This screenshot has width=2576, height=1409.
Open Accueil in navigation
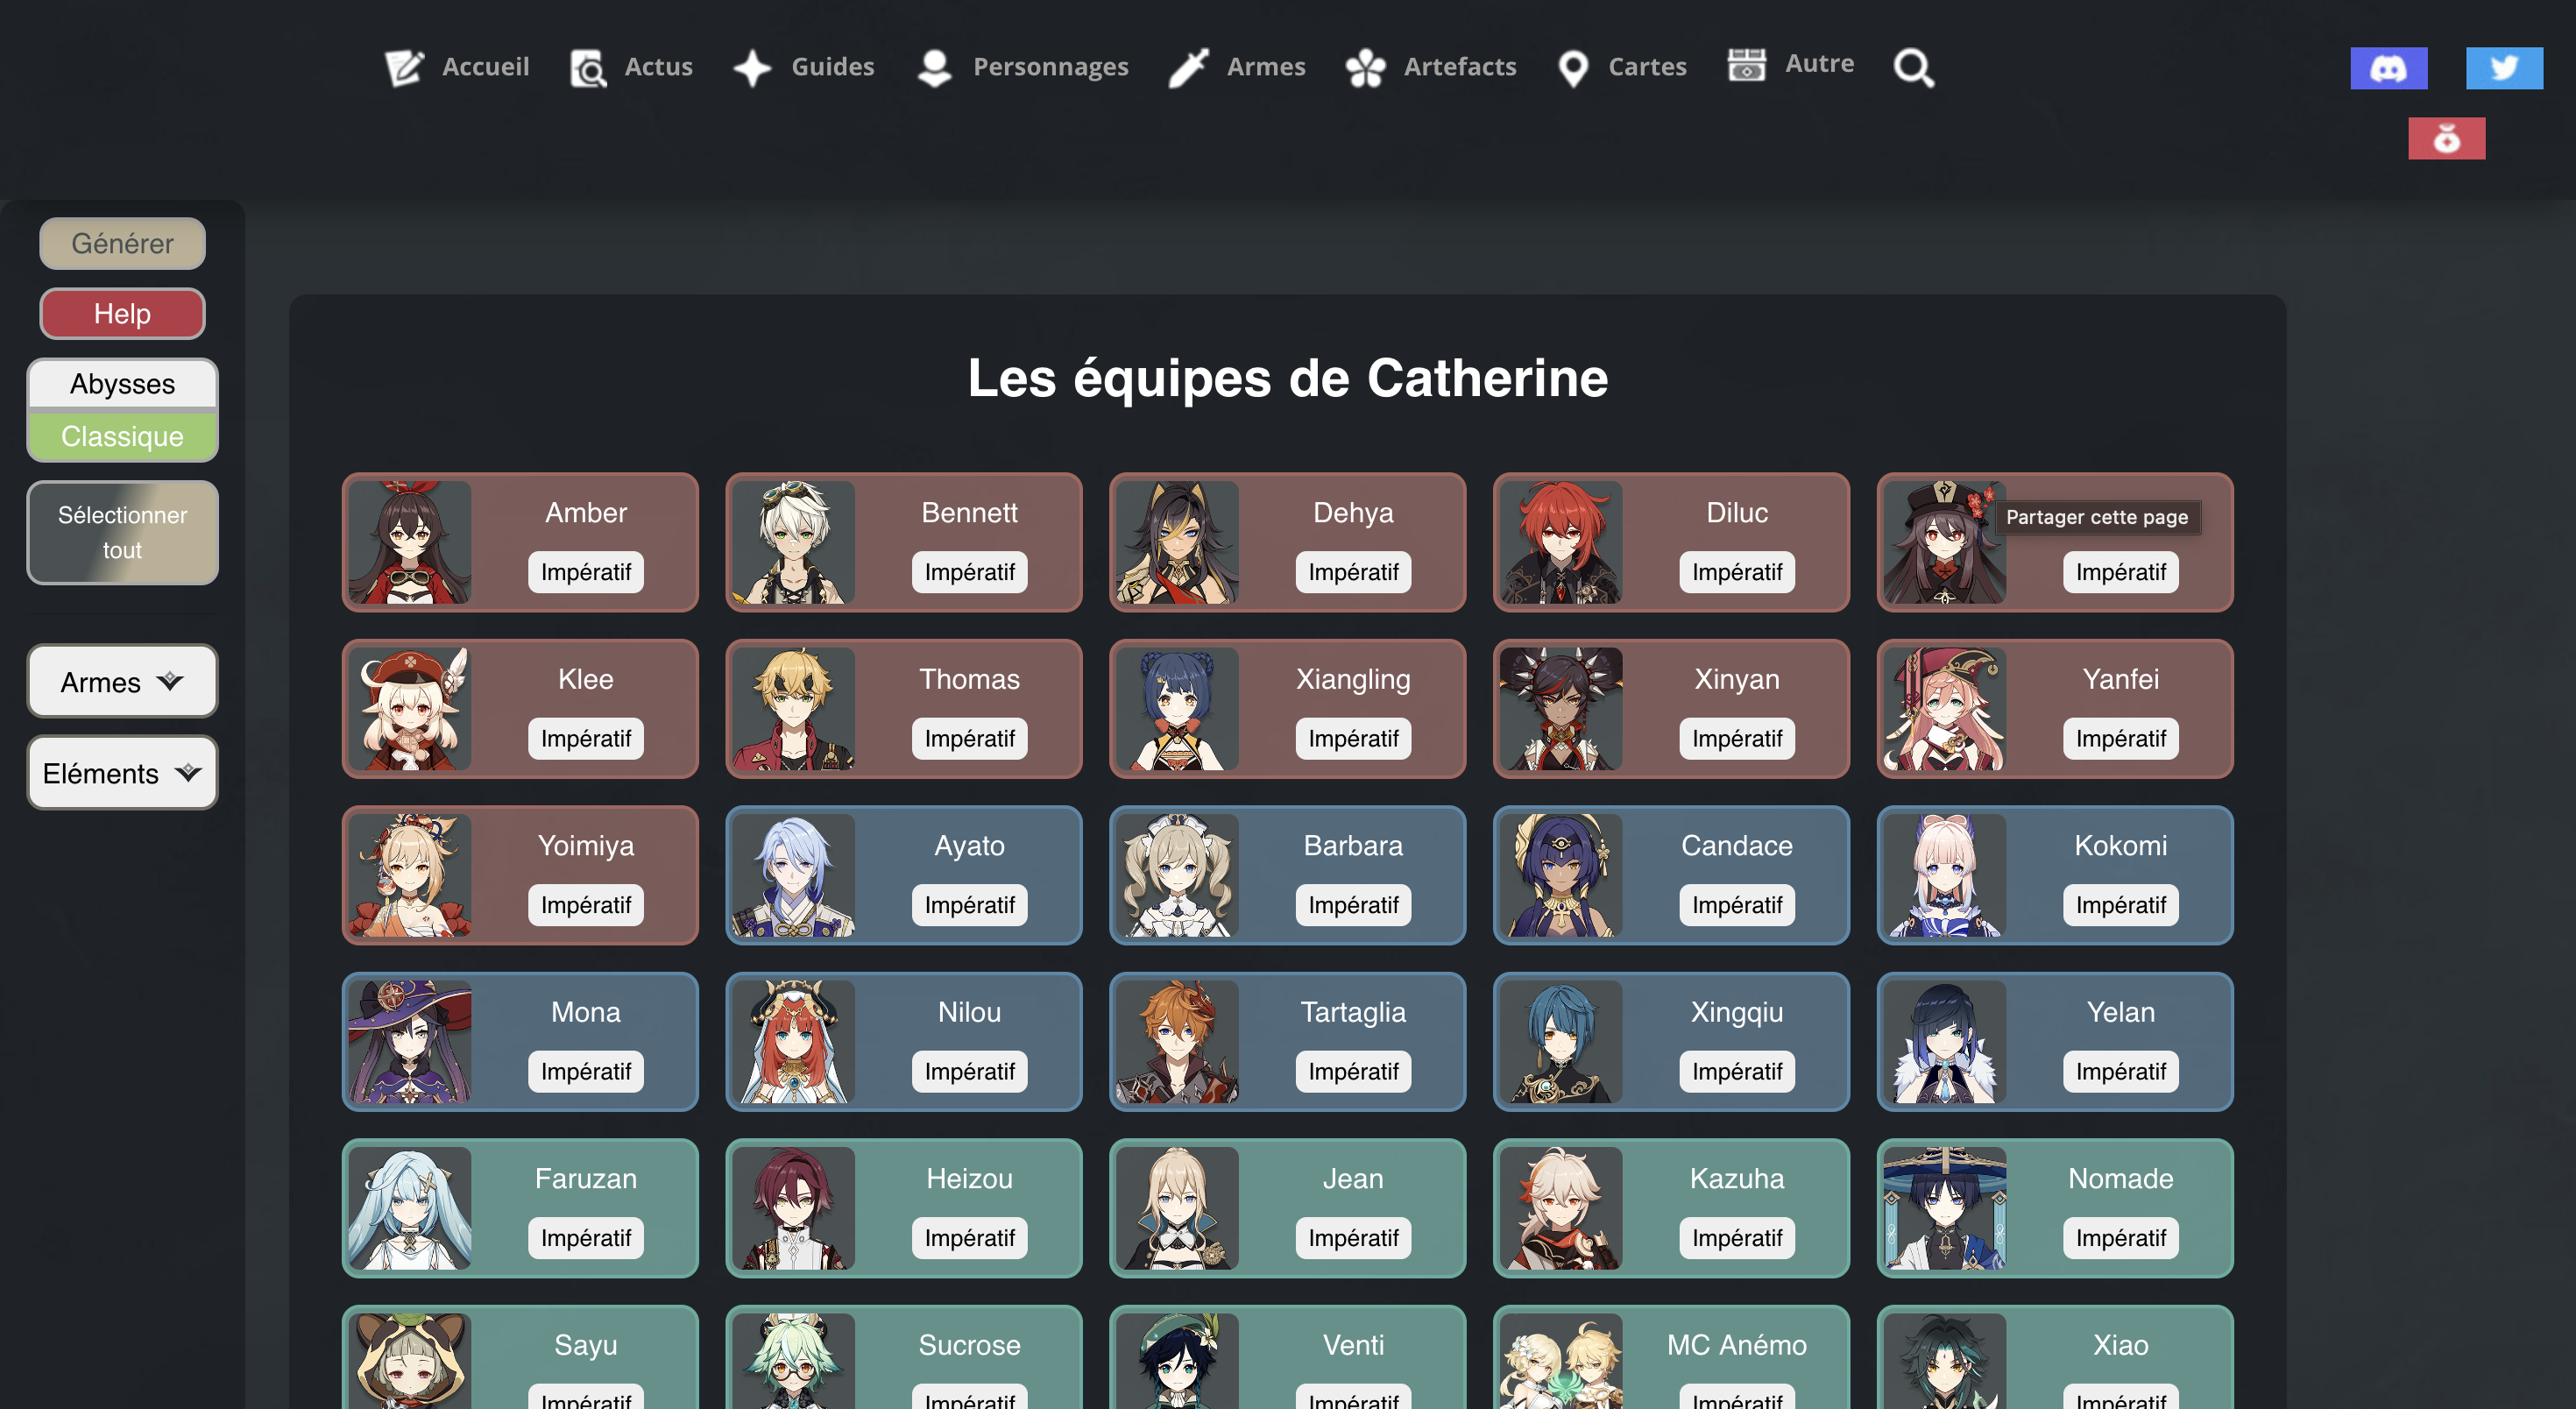pos(485,66)
